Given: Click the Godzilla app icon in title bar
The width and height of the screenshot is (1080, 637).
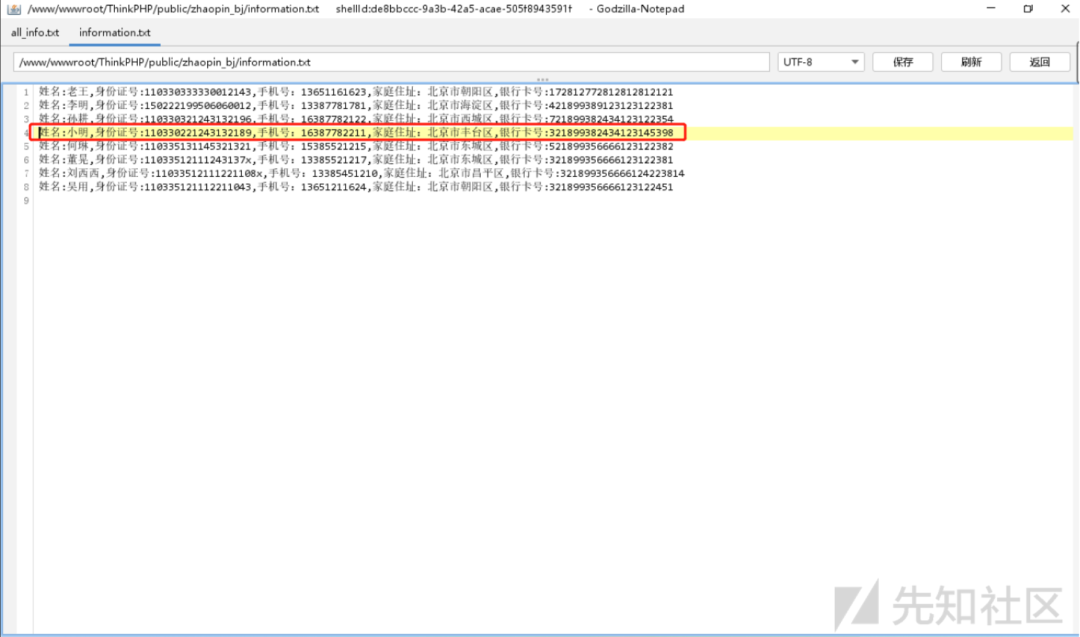Looking at the screenshot, I should pos(14,9).
